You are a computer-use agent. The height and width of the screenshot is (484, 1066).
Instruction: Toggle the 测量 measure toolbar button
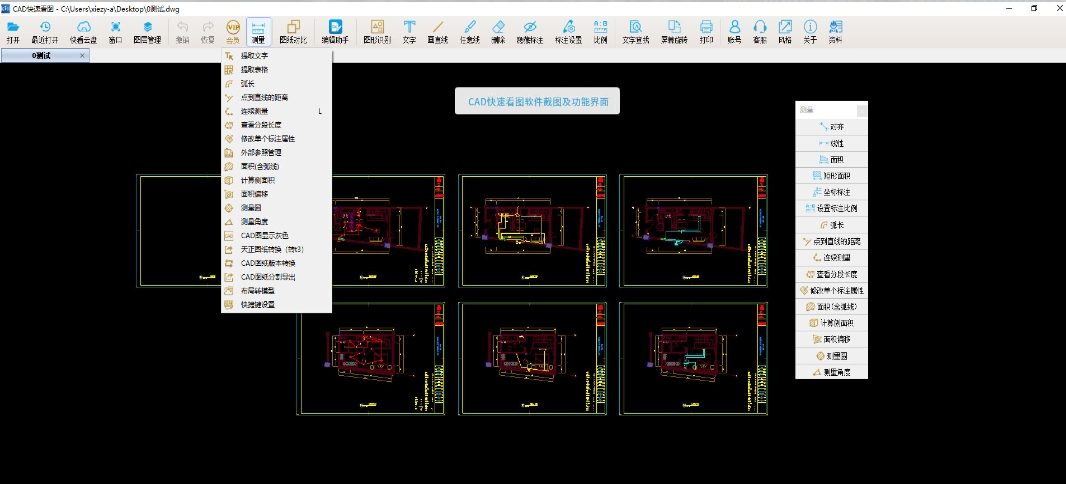click(258, 32)
